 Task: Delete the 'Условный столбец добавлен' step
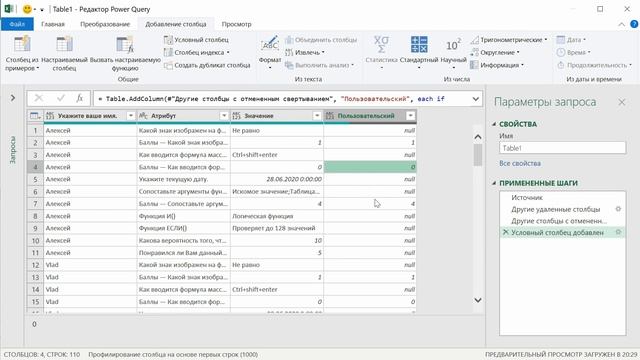(506, 232)
